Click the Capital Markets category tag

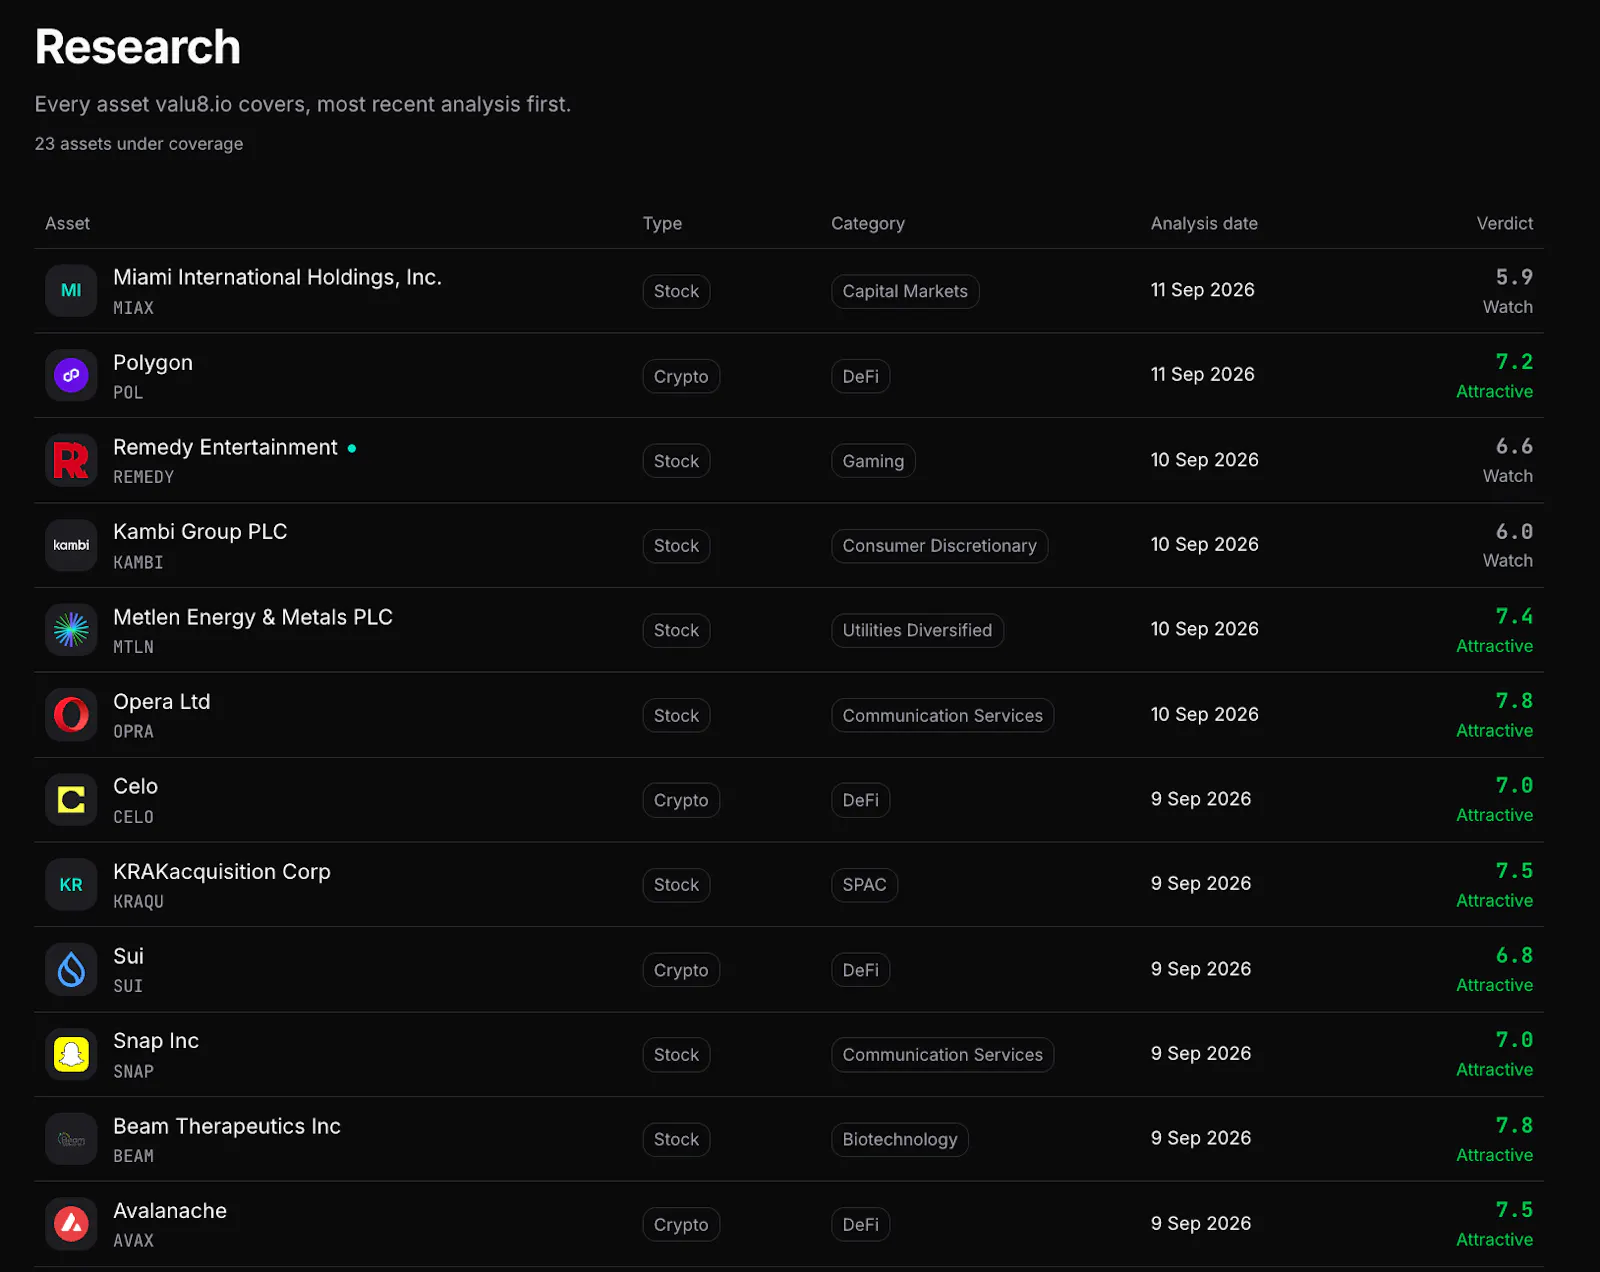905,291
